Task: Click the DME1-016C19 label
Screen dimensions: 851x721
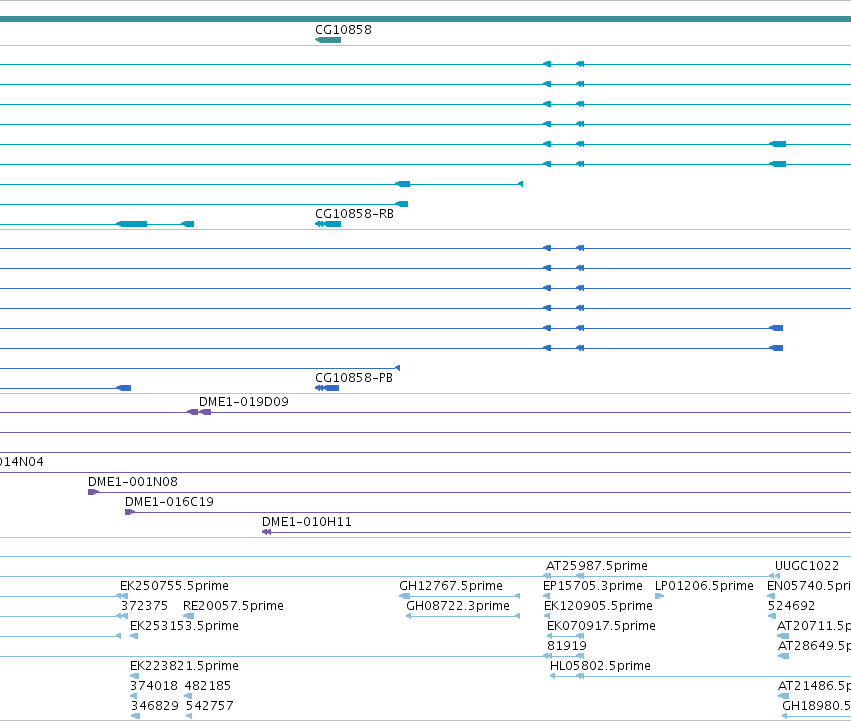Action: (x=169, y=502)
